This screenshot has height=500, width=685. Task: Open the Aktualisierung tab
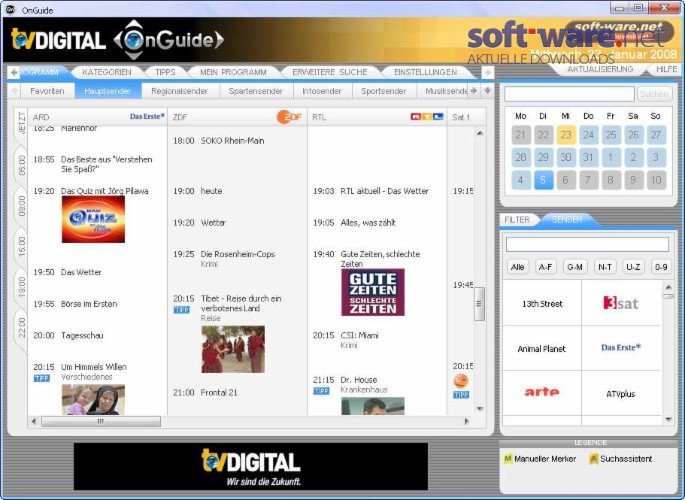point(600,69)
